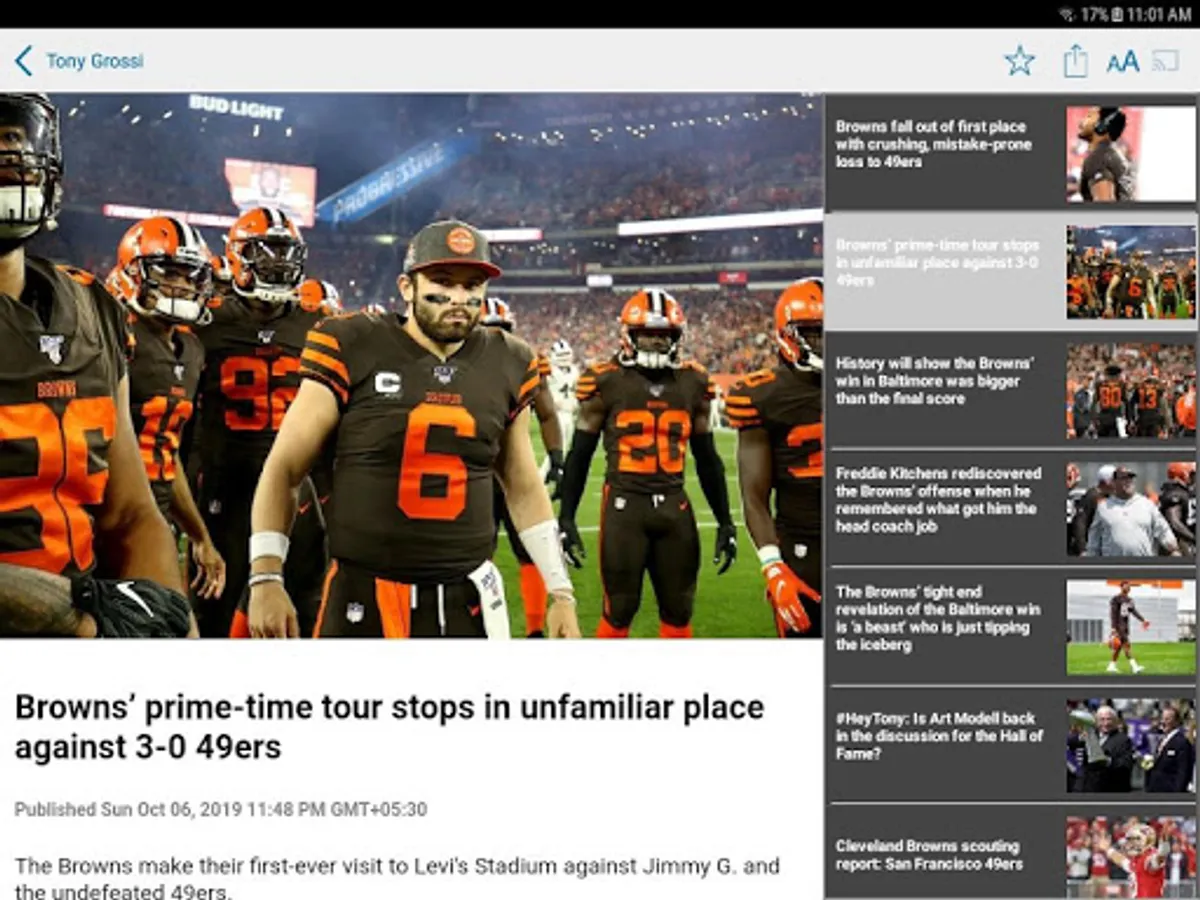
Task: Tap the main Browns players hero photo
Action: 411,366
